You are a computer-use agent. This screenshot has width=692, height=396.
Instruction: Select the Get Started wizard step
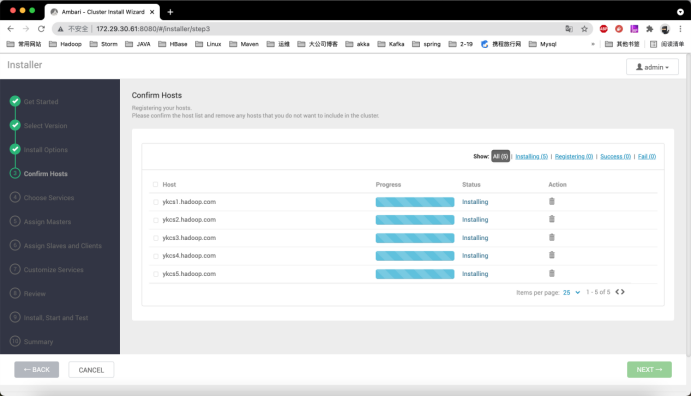tap(41, 102)
